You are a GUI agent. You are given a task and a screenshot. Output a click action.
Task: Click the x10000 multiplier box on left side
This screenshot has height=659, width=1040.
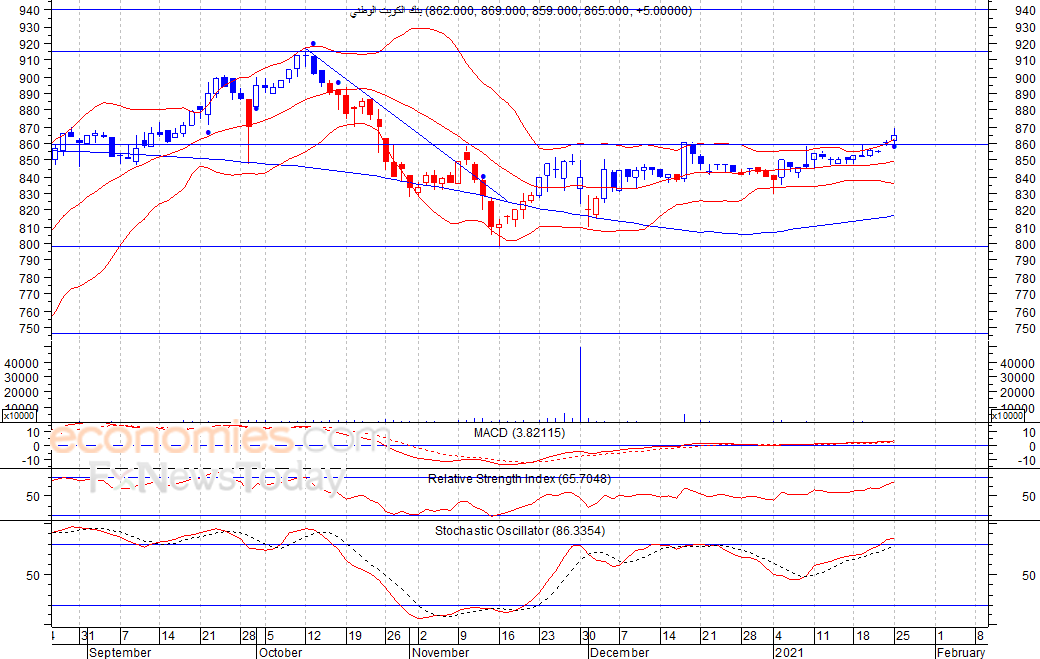pos(19,416)
